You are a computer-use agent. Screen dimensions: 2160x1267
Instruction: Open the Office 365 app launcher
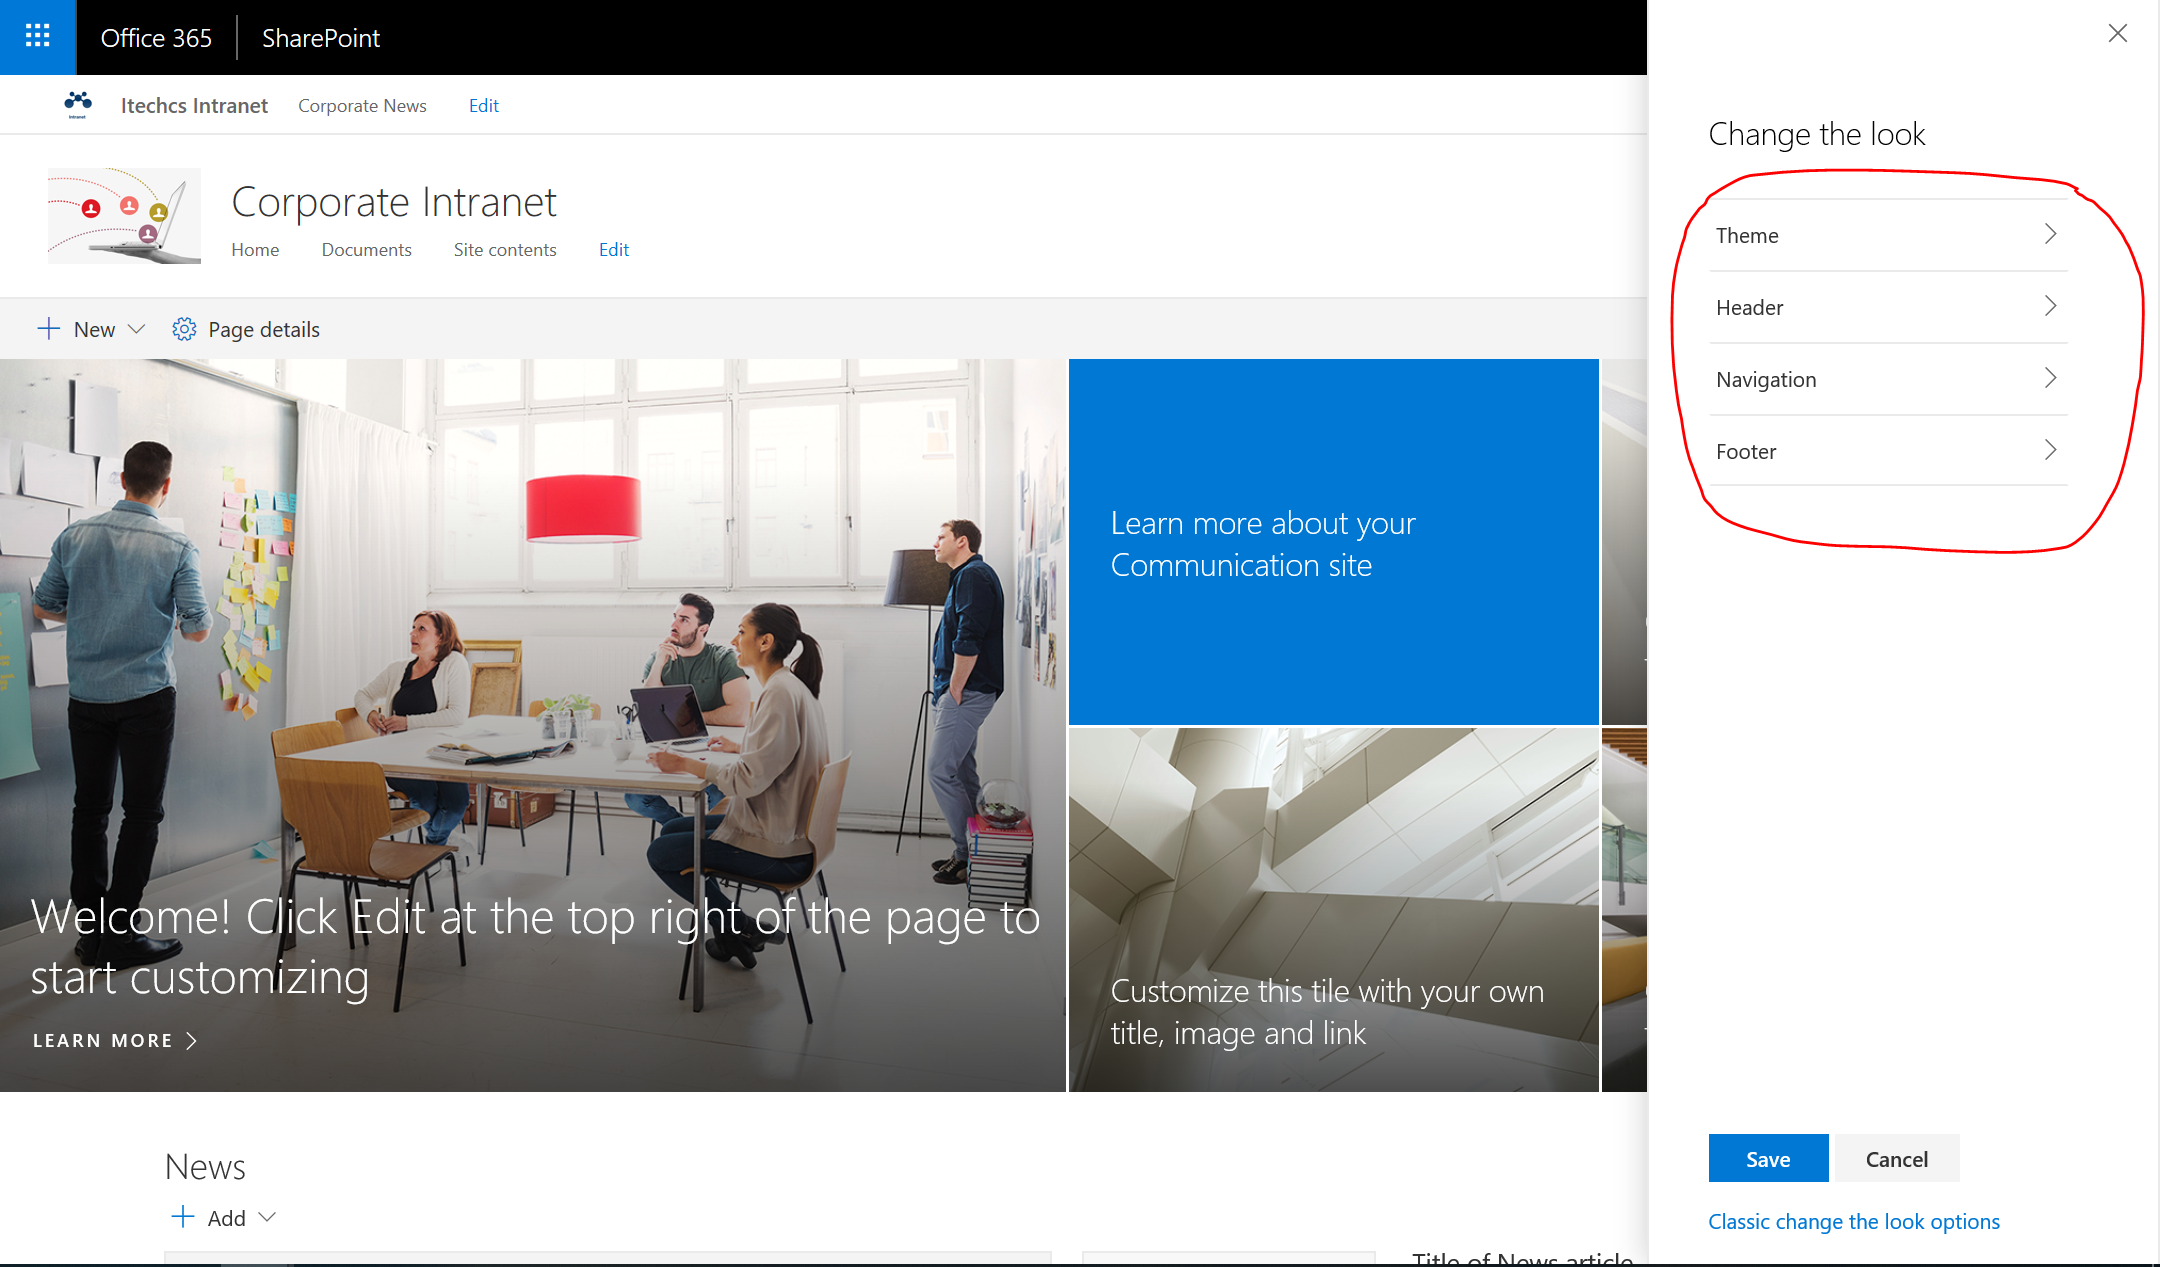37,37
